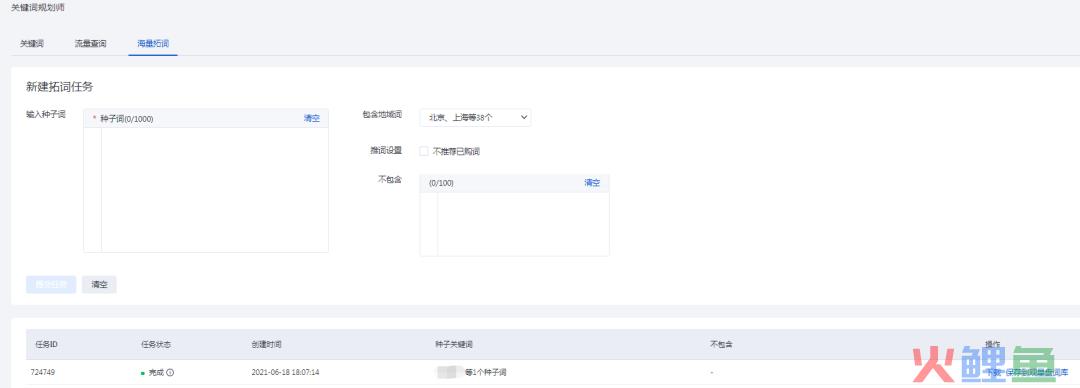Viewport: 1080px width, 388px height.
Task: Click the info icon beside 完成 status
Action: pos(170,372)
